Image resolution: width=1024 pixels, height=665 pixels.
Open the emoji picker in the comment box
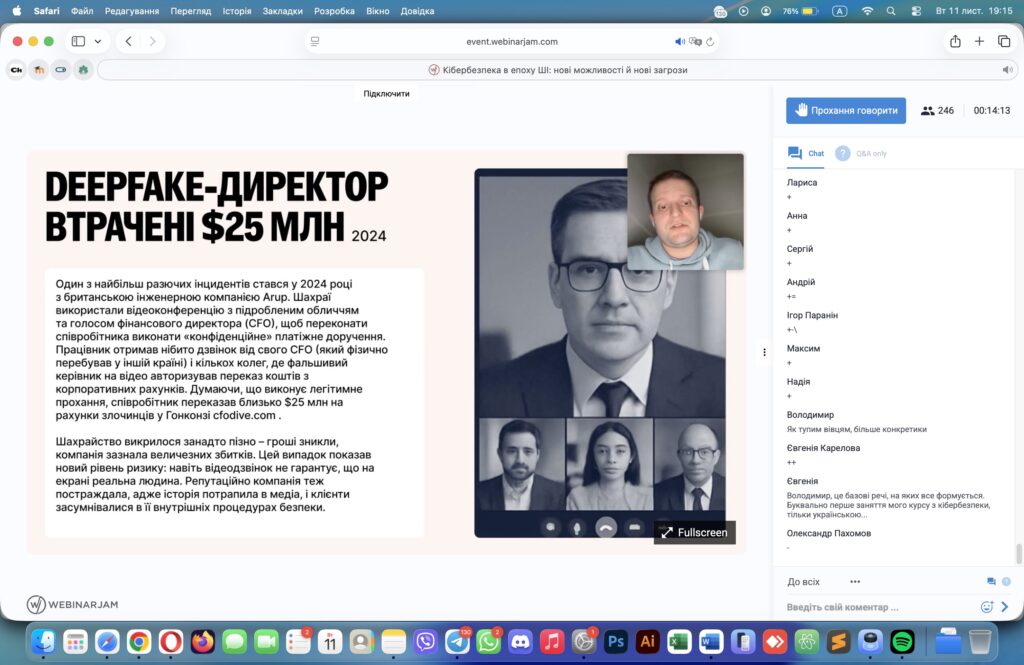(x=986, y=607)
